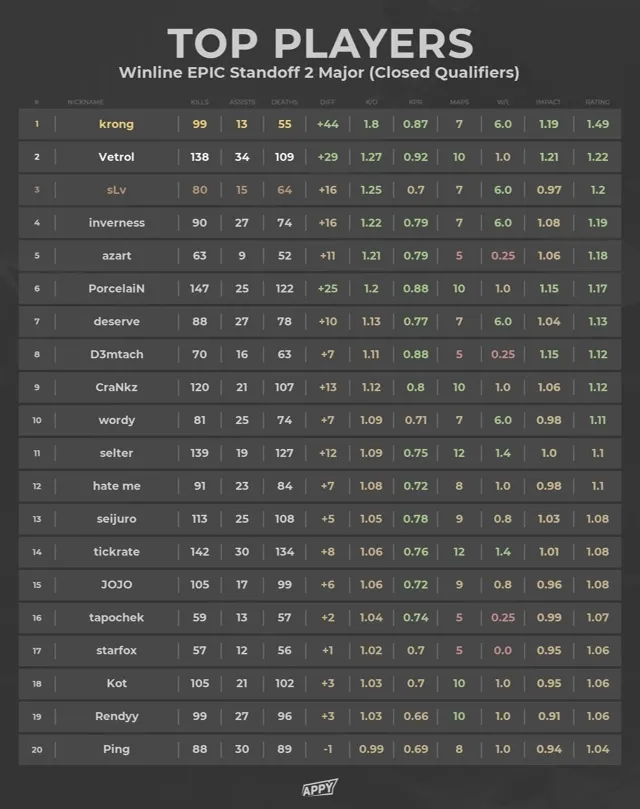Click the RATING column header

click(597, 102)
